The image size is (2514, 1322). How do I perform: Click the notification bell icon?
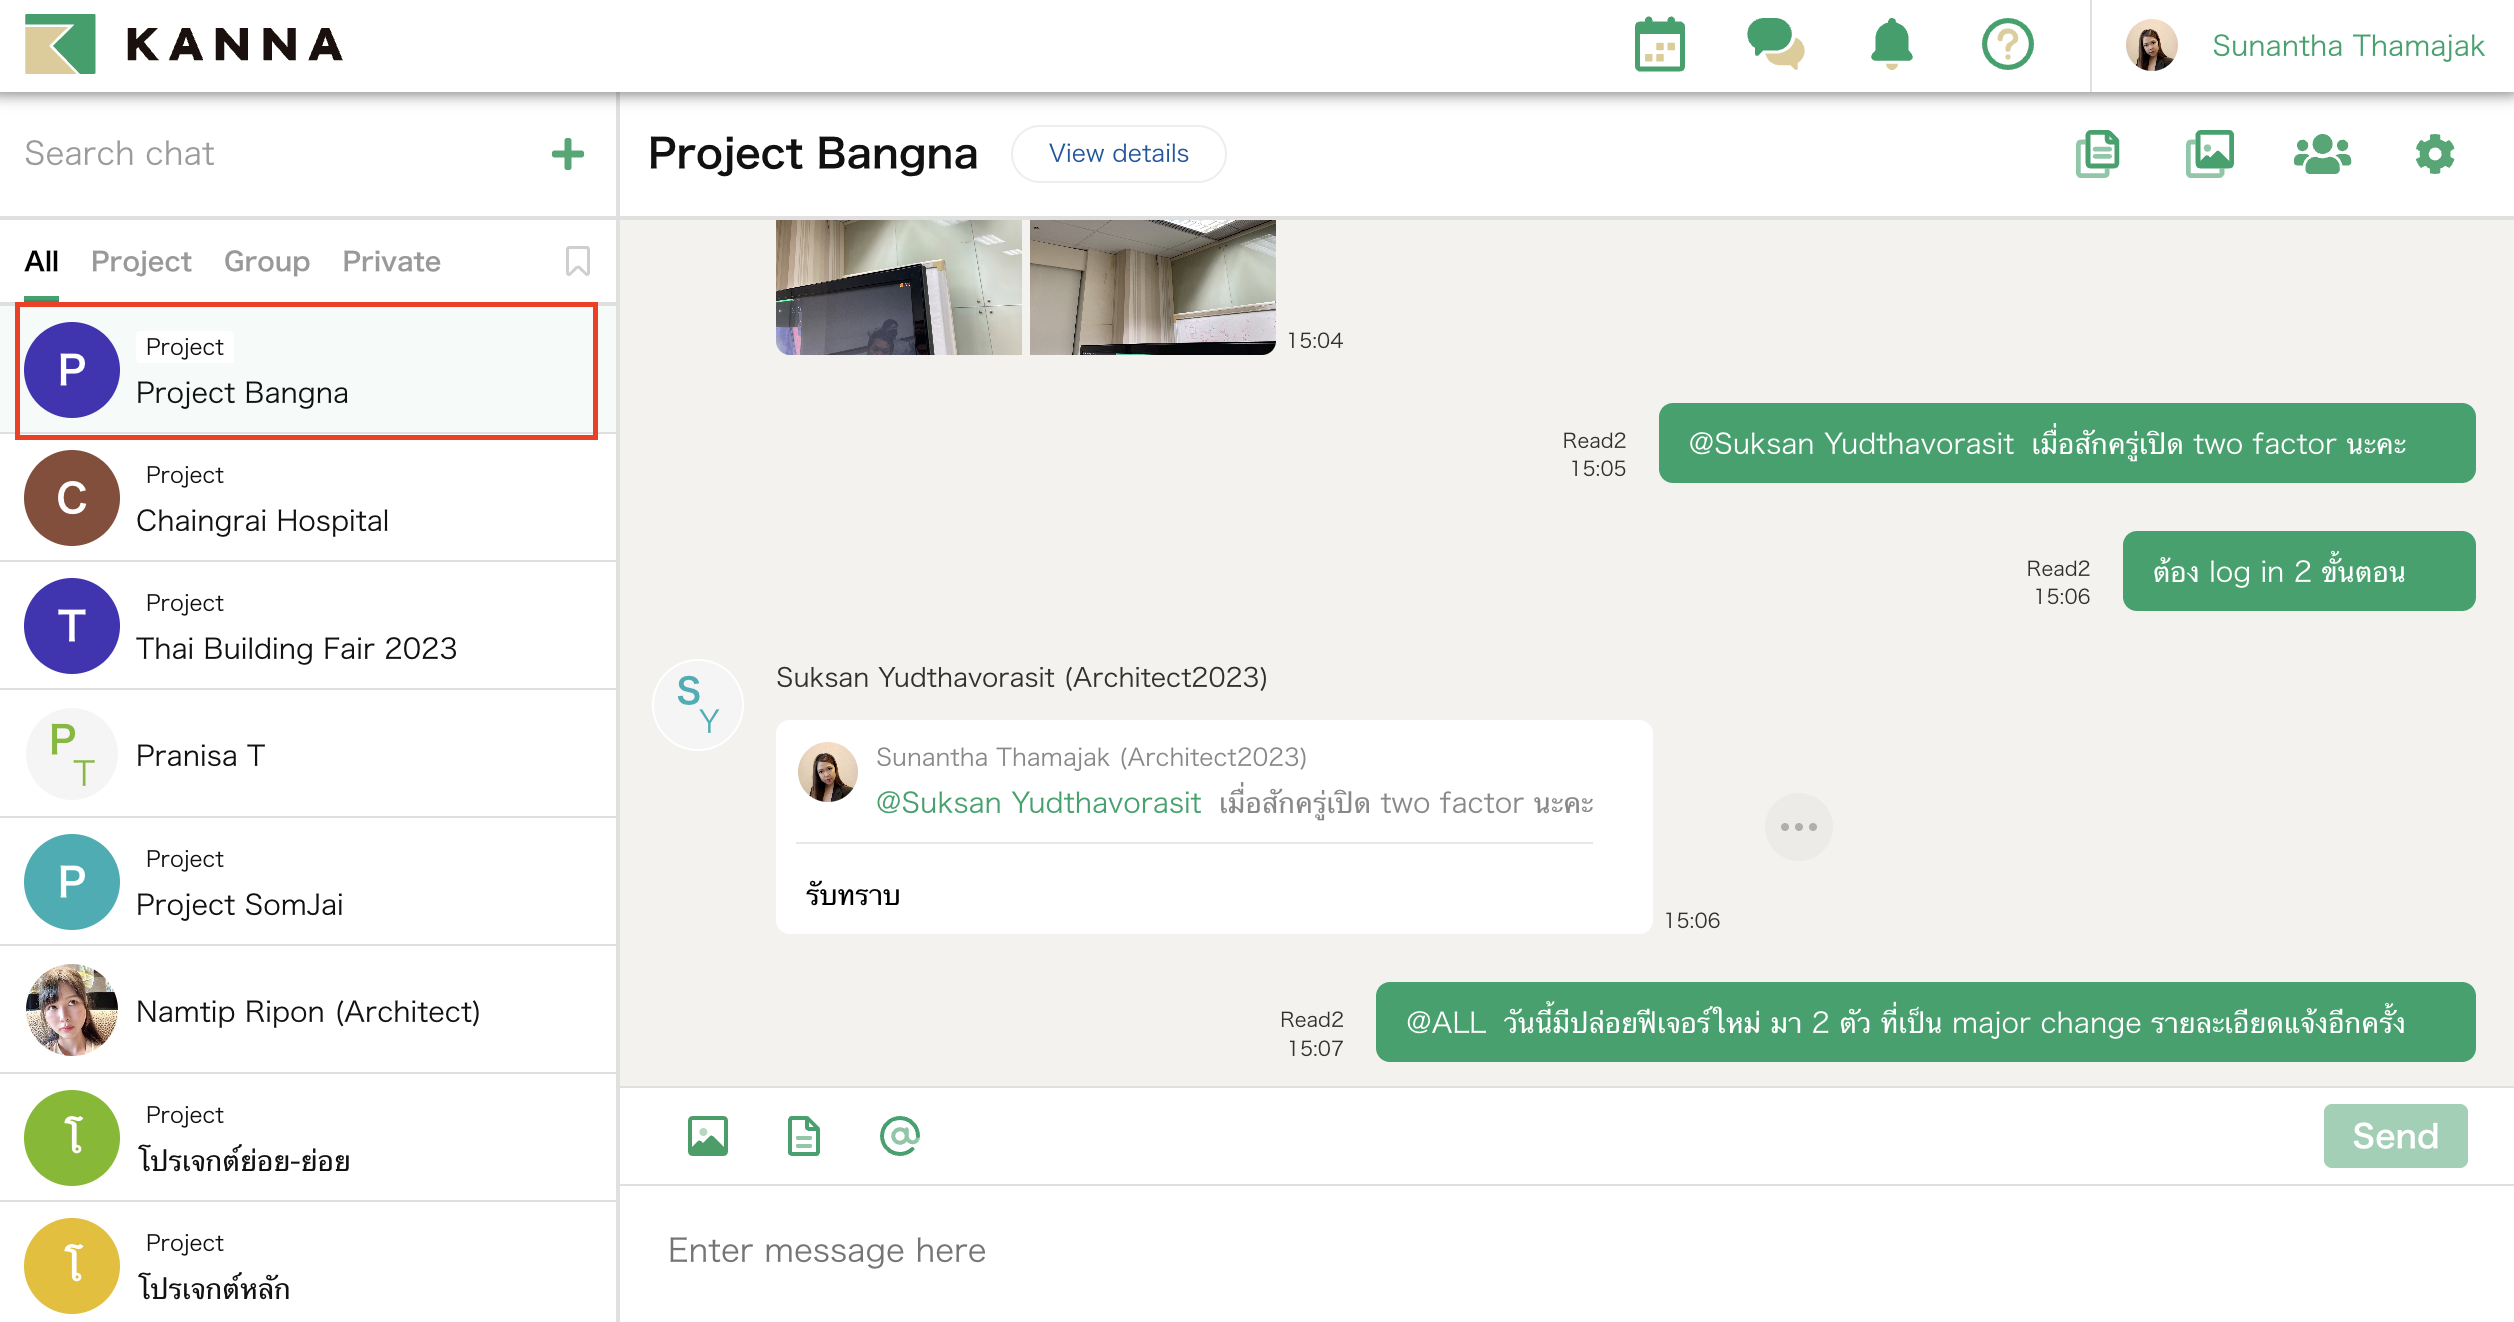[x=1891, y=45]
